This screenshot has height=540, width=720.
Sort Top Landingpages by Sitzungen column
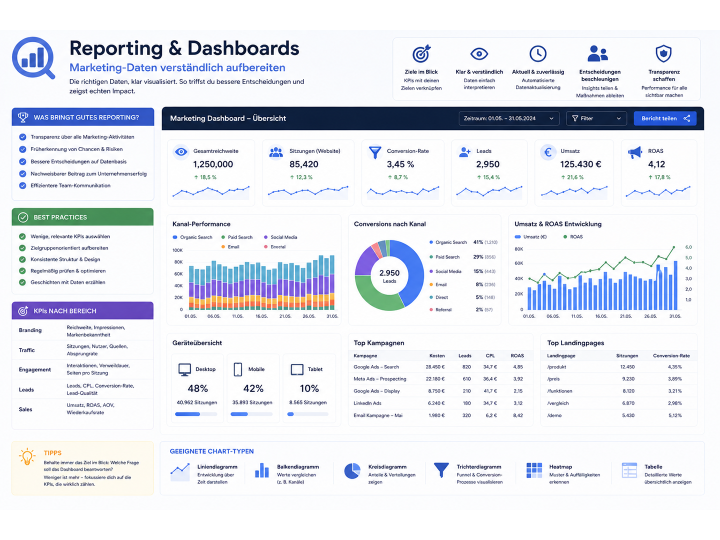click(627, 356)
